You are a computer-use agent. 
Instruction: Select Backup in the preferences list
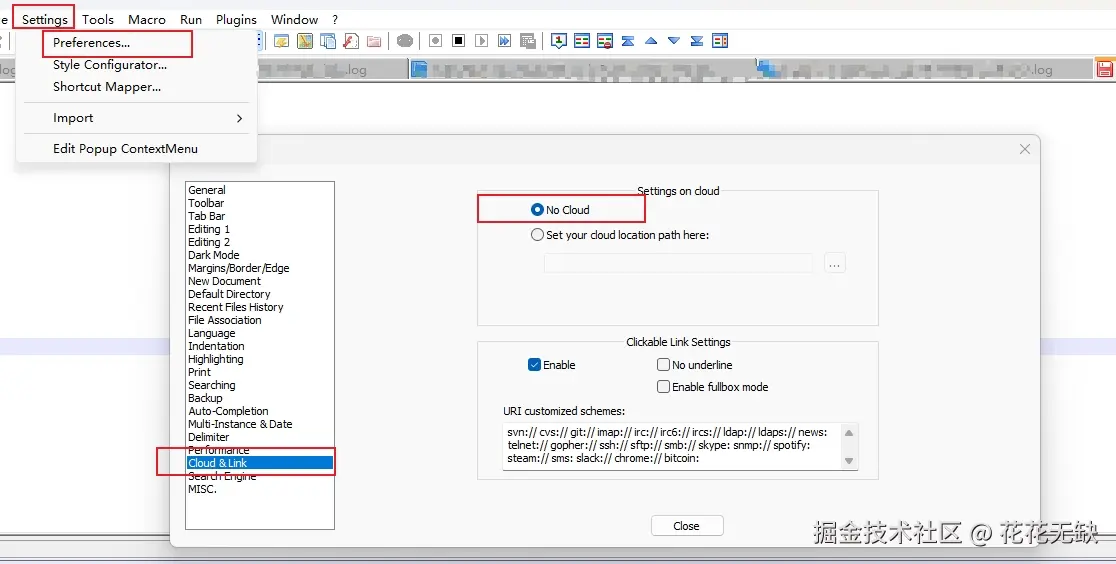205,398
